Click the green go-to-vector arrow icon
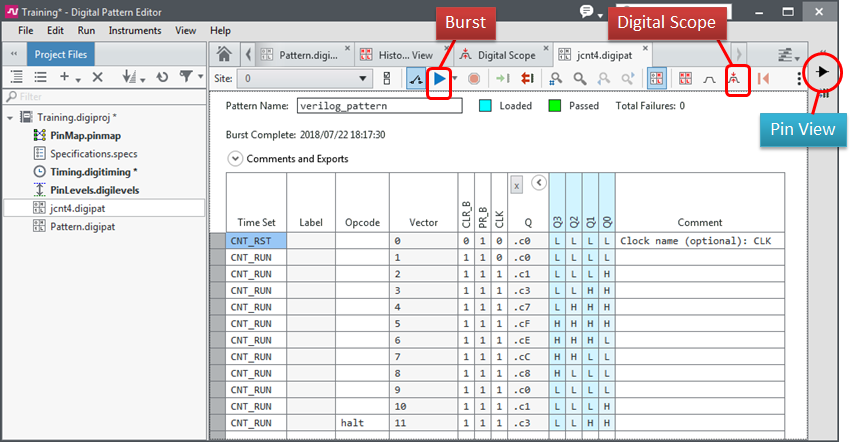The width and height of the screenshot is (852, 442). 503,79
